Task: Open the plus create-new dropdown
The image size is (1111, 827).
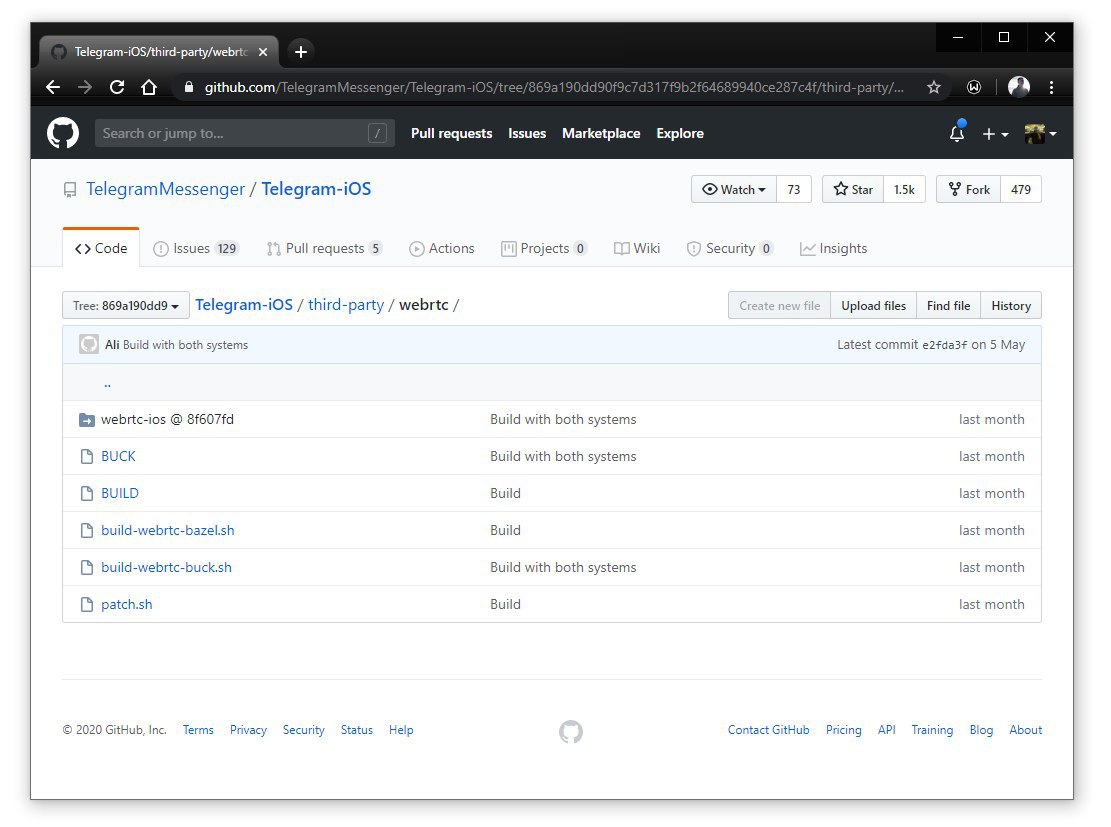Action: (x=994, y=133)
